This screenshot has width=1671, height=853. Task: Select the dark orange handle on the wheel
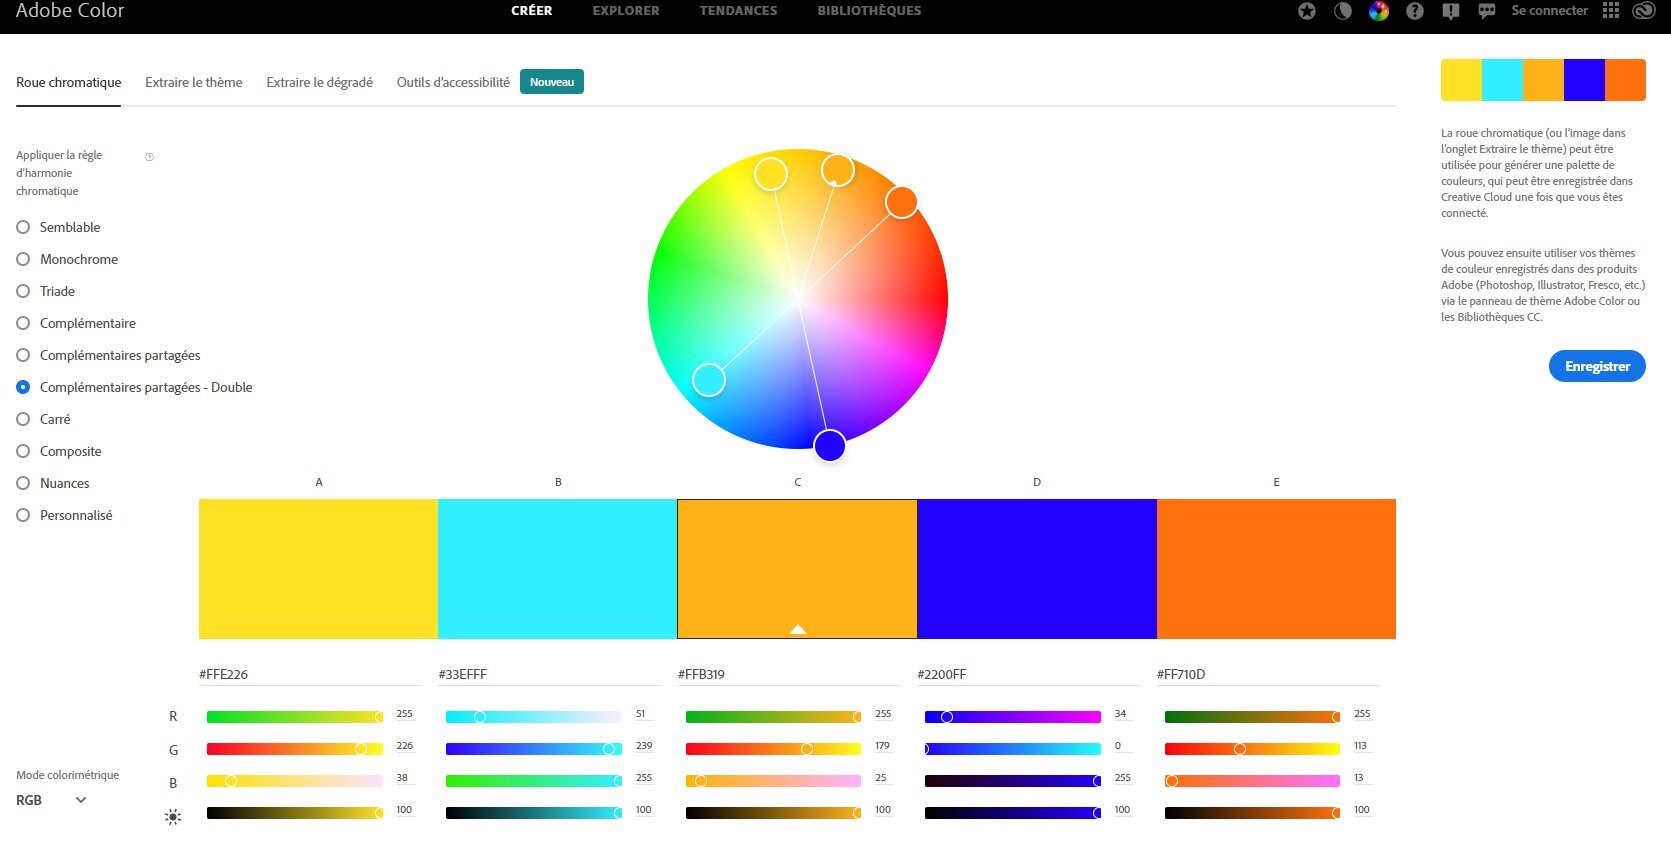point(901,202)
